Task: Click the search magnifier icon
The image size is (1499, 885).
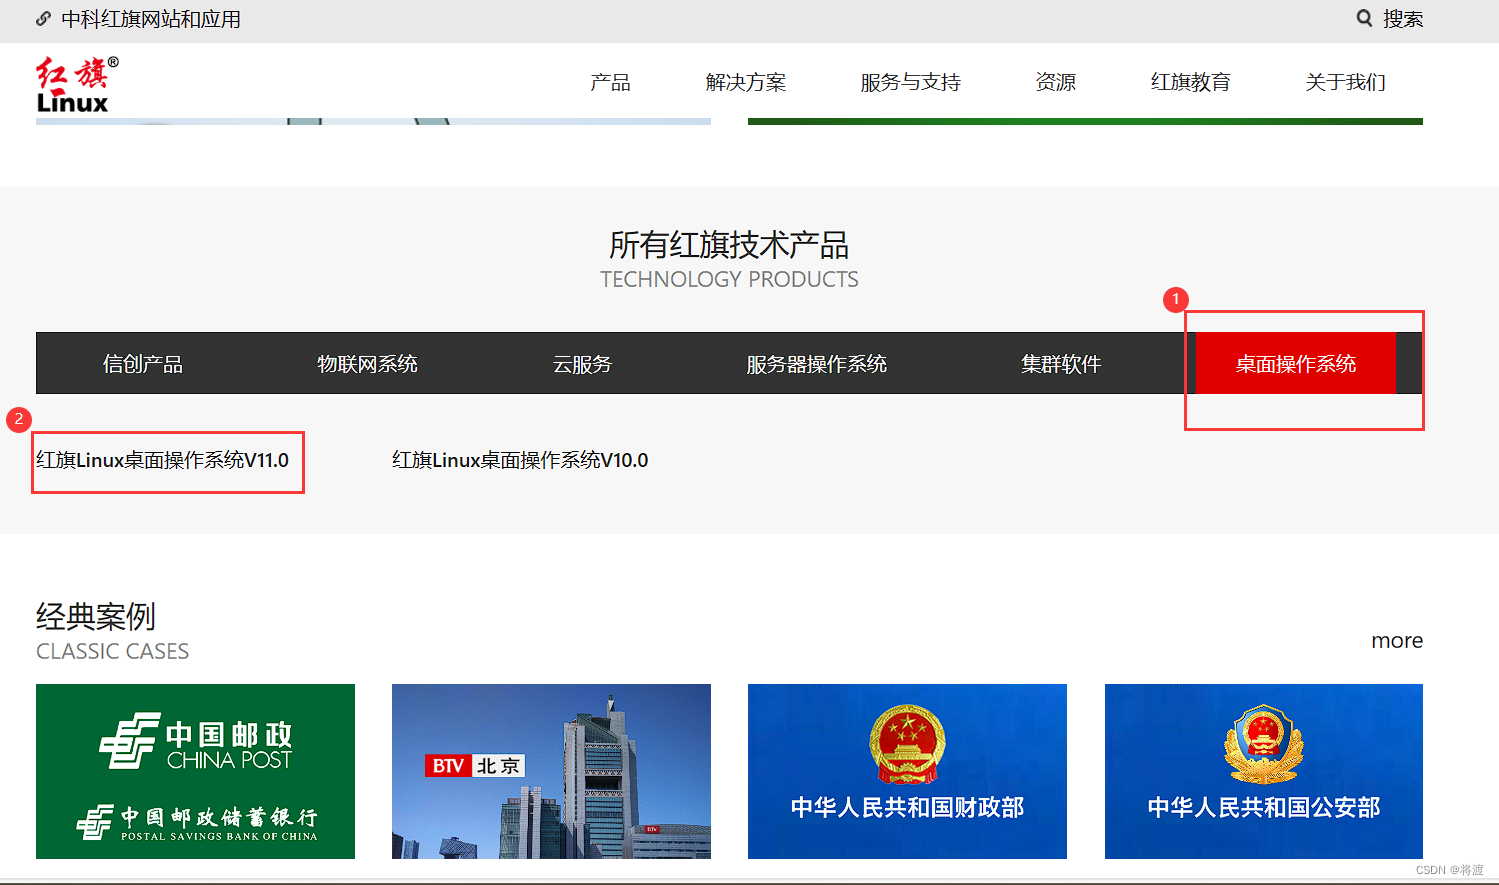Action: 1364,18
